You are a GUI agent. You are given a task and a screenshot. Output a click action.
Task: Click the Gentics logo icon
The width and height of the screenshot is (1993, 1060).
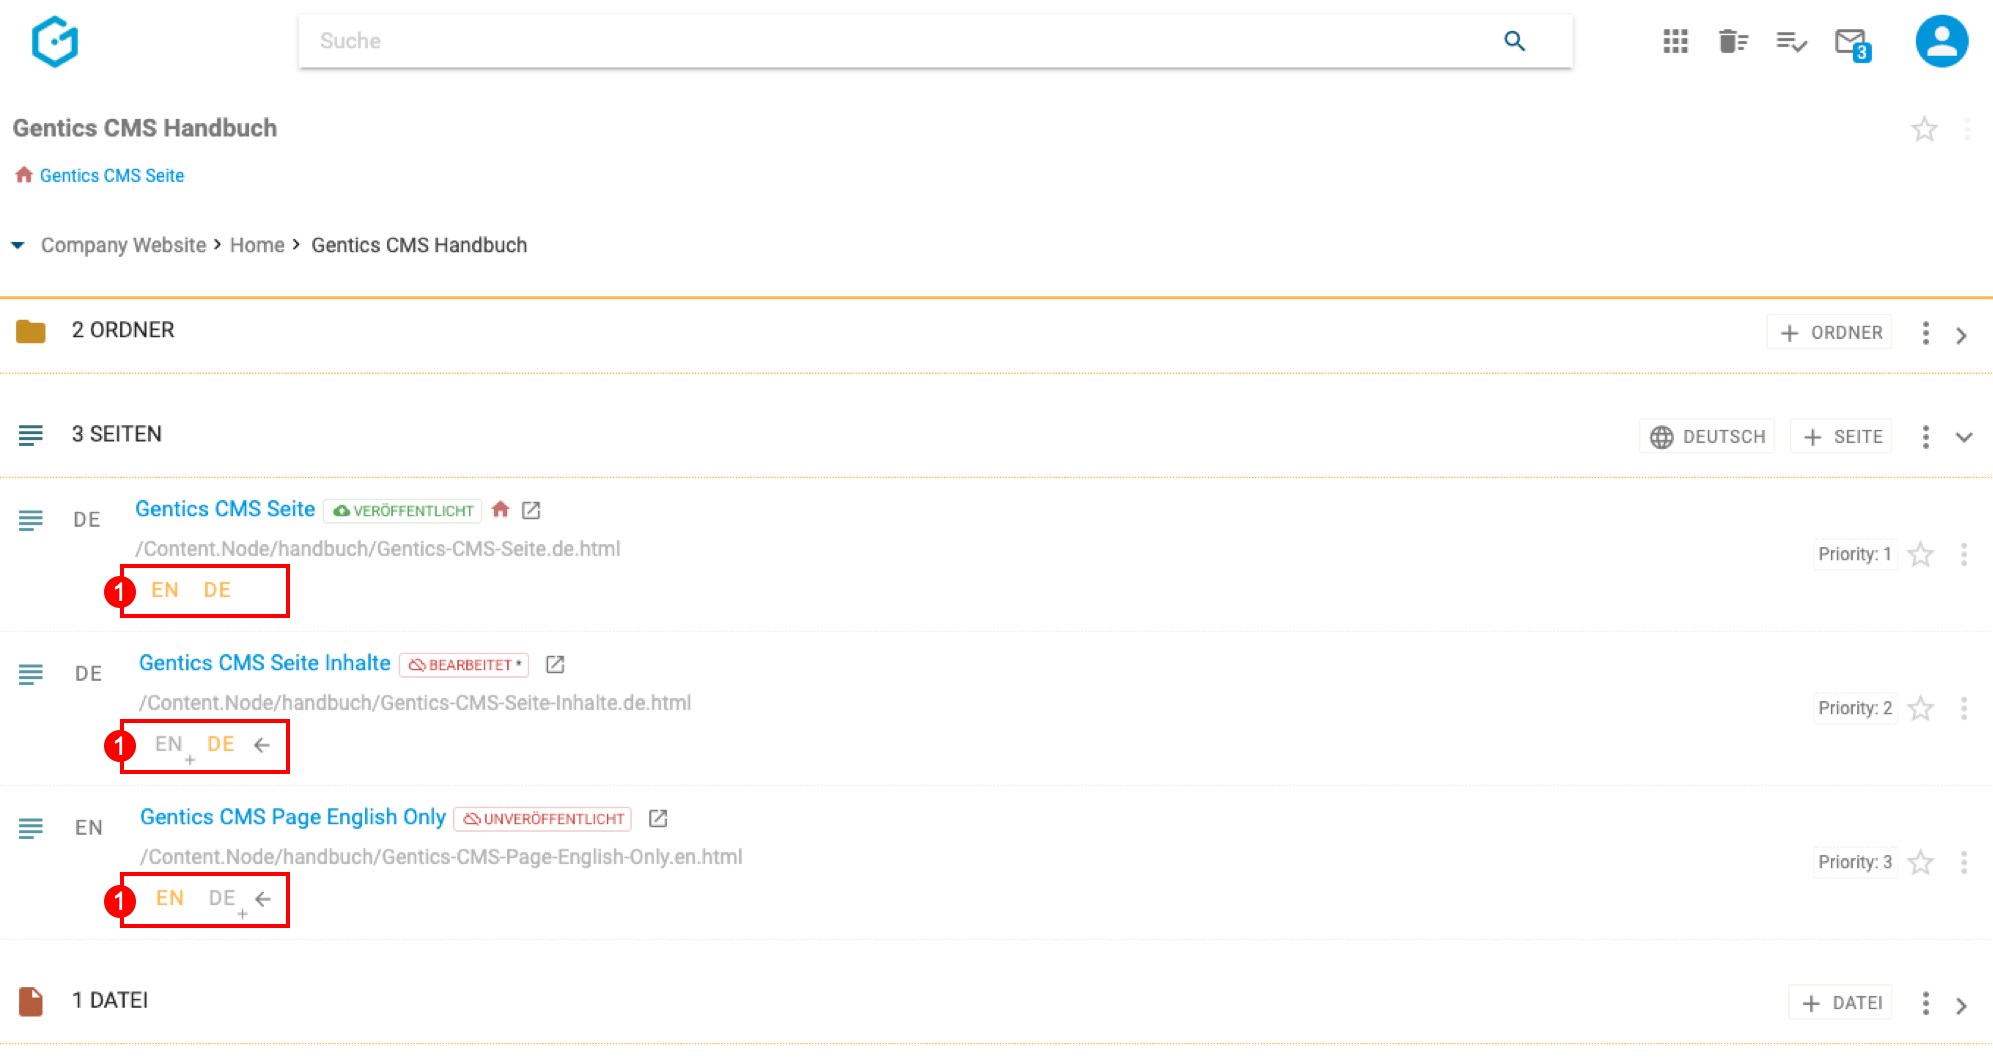[x=55, y=41]
